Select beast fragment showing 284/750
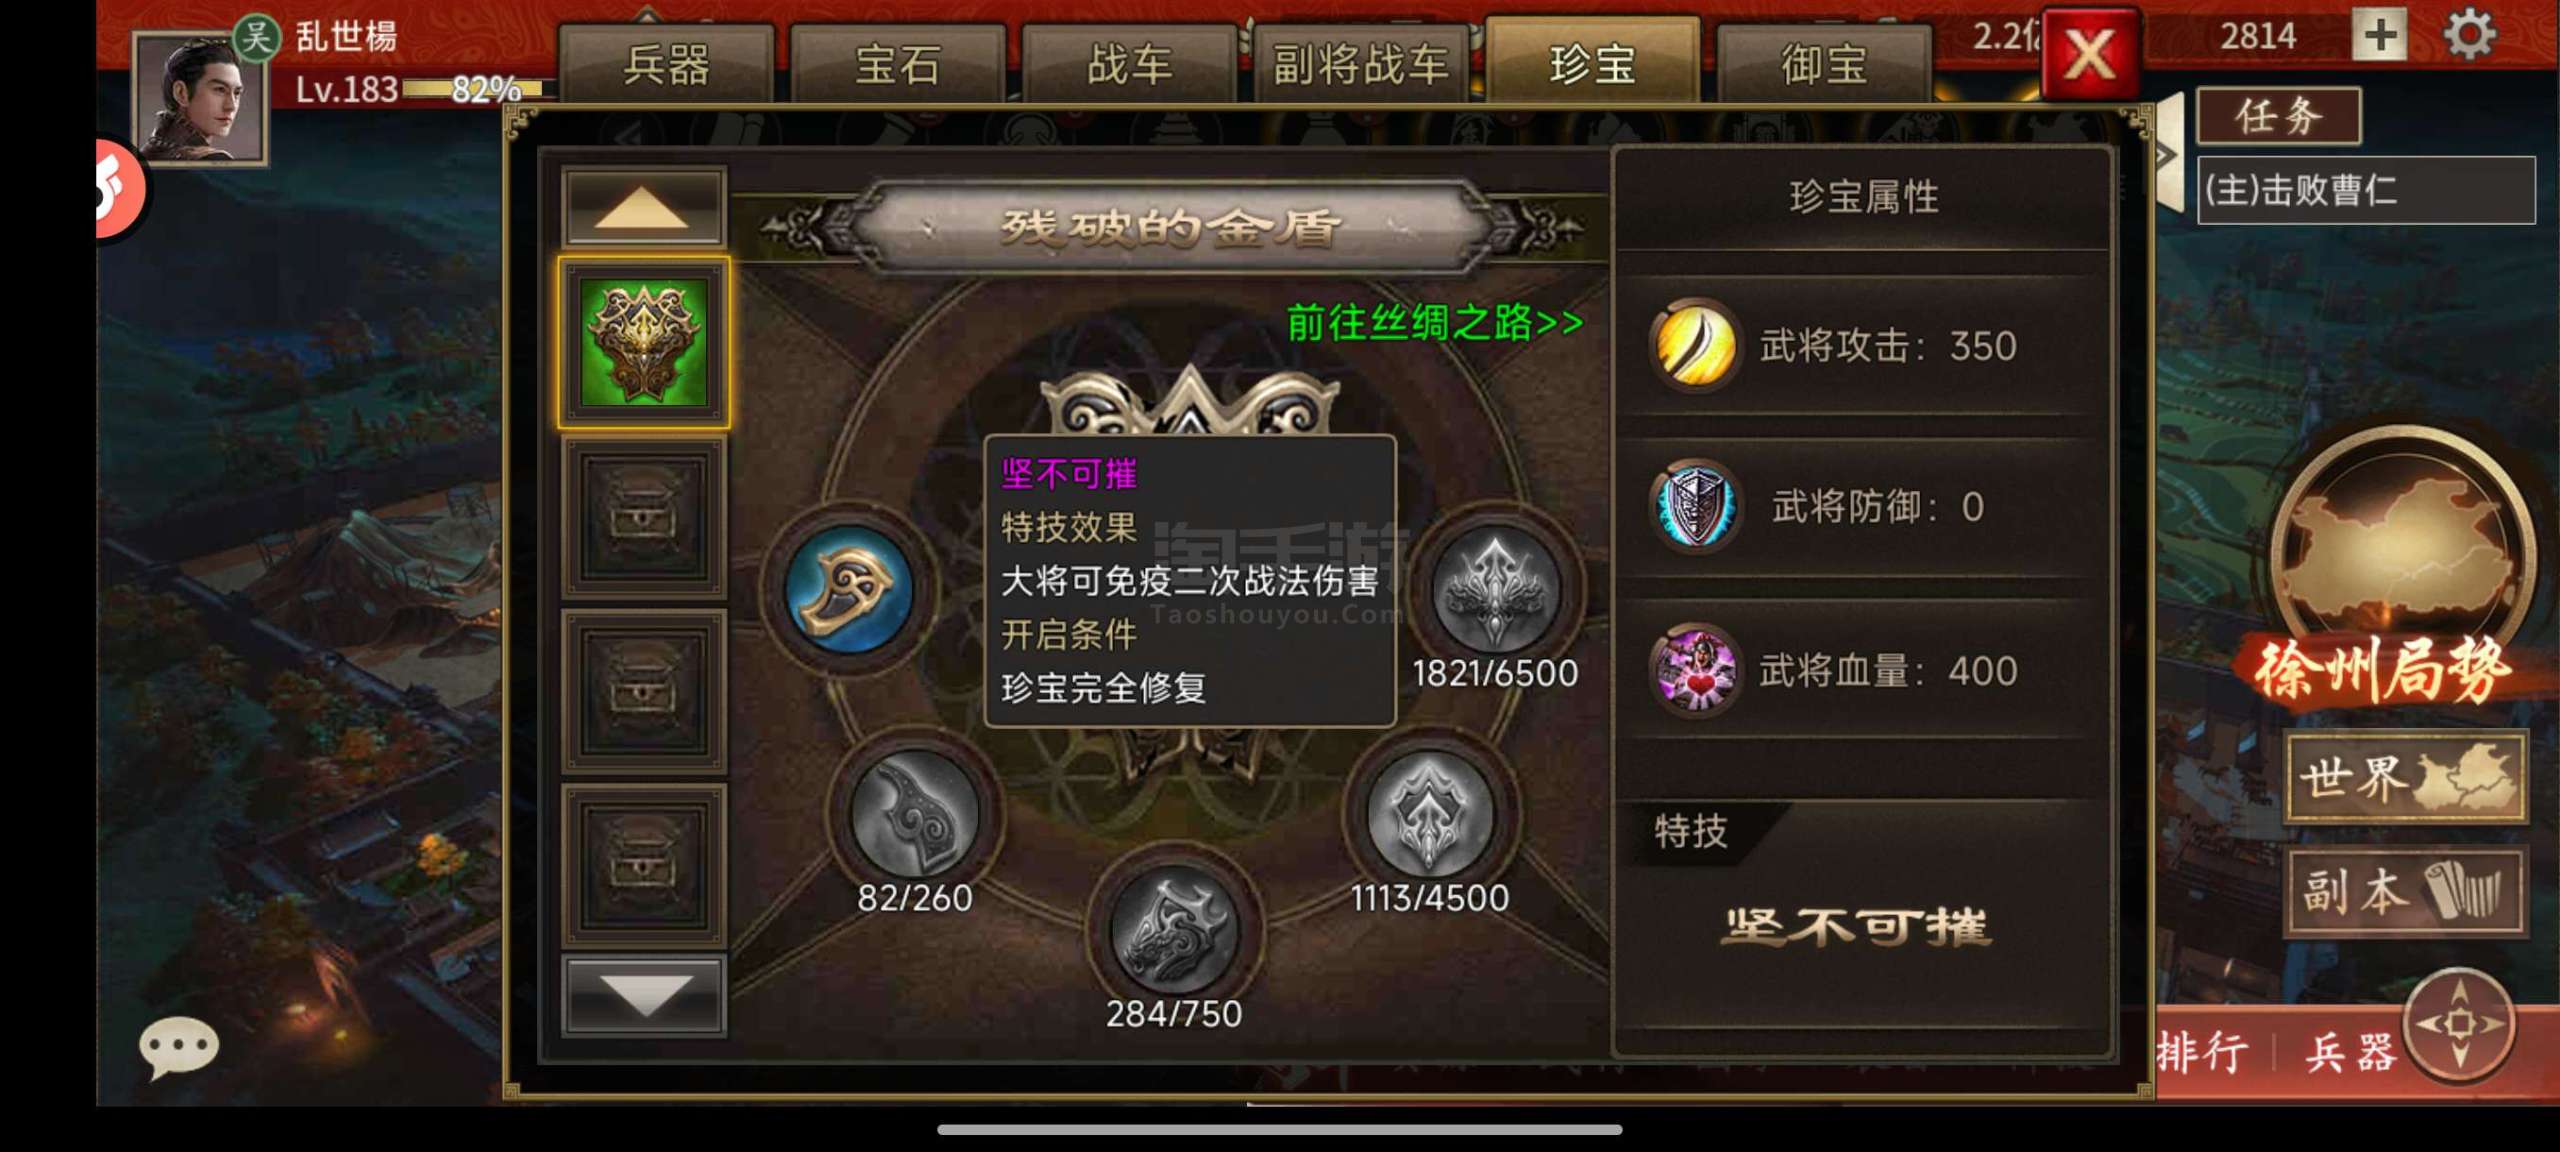 pos(1174,930)
